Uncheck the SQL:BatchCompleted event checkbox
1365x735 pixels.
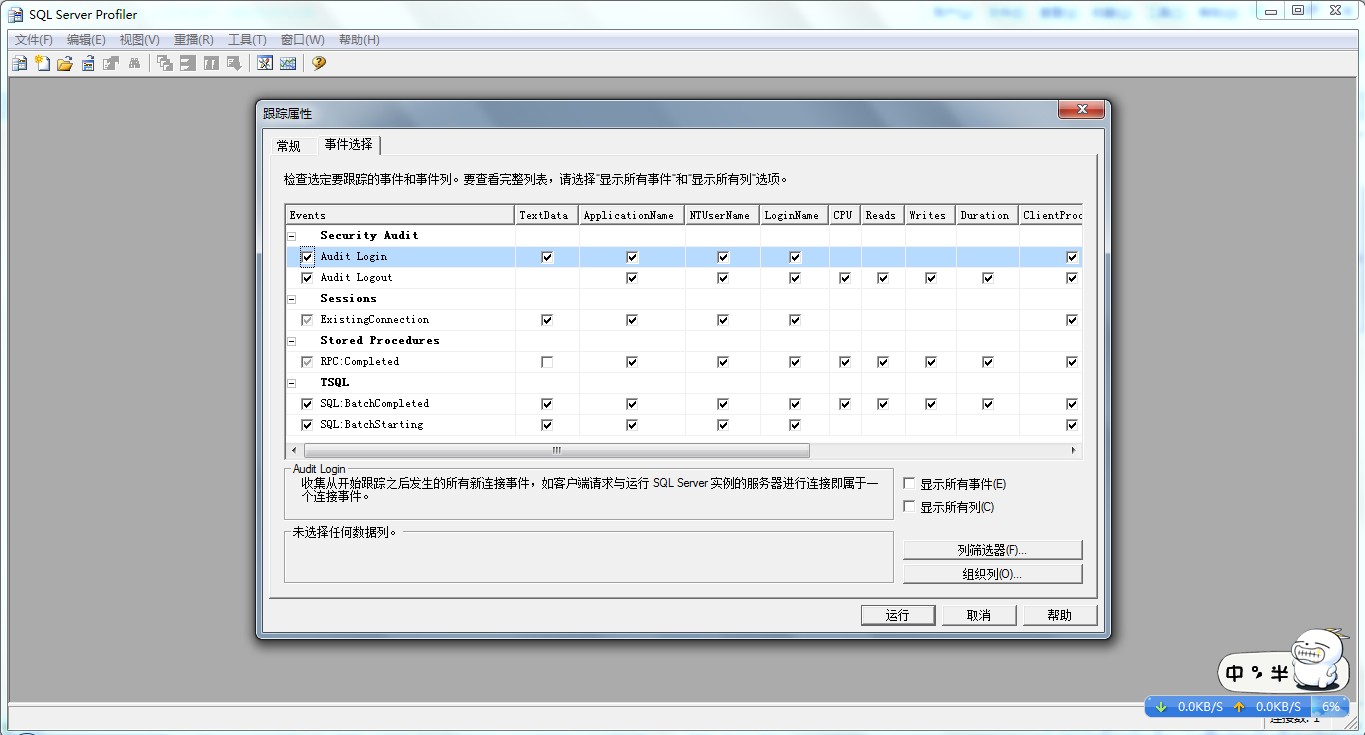coord(307,404)
